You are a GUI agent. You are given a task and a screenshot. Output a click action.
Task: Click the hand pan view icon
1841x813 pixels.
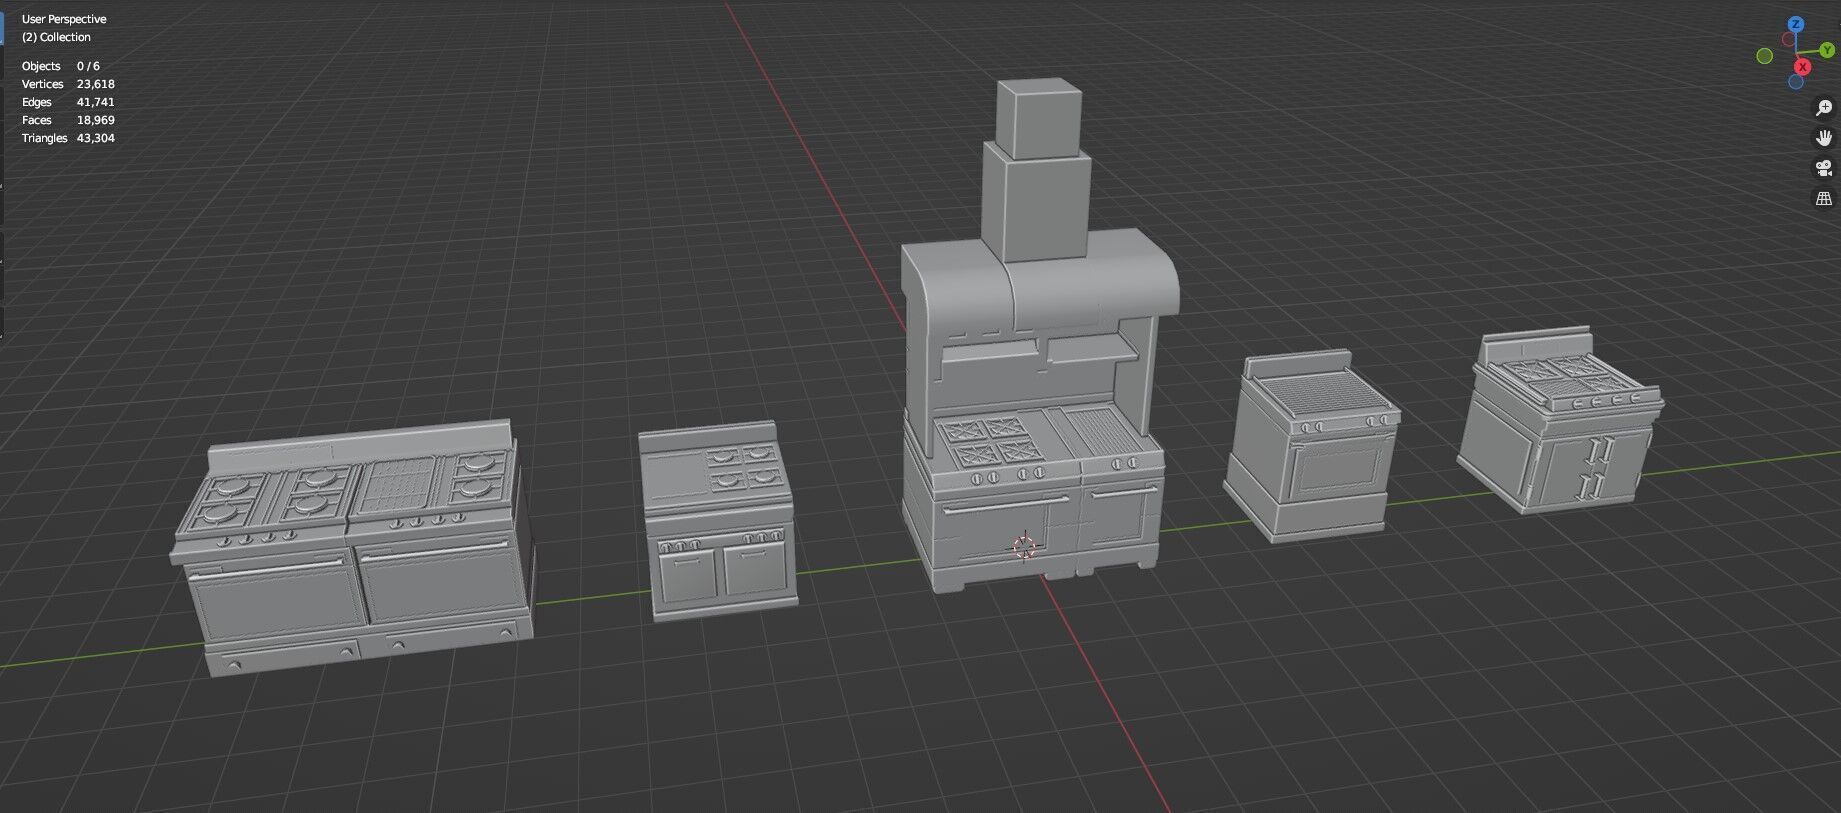coord(1824,138)
